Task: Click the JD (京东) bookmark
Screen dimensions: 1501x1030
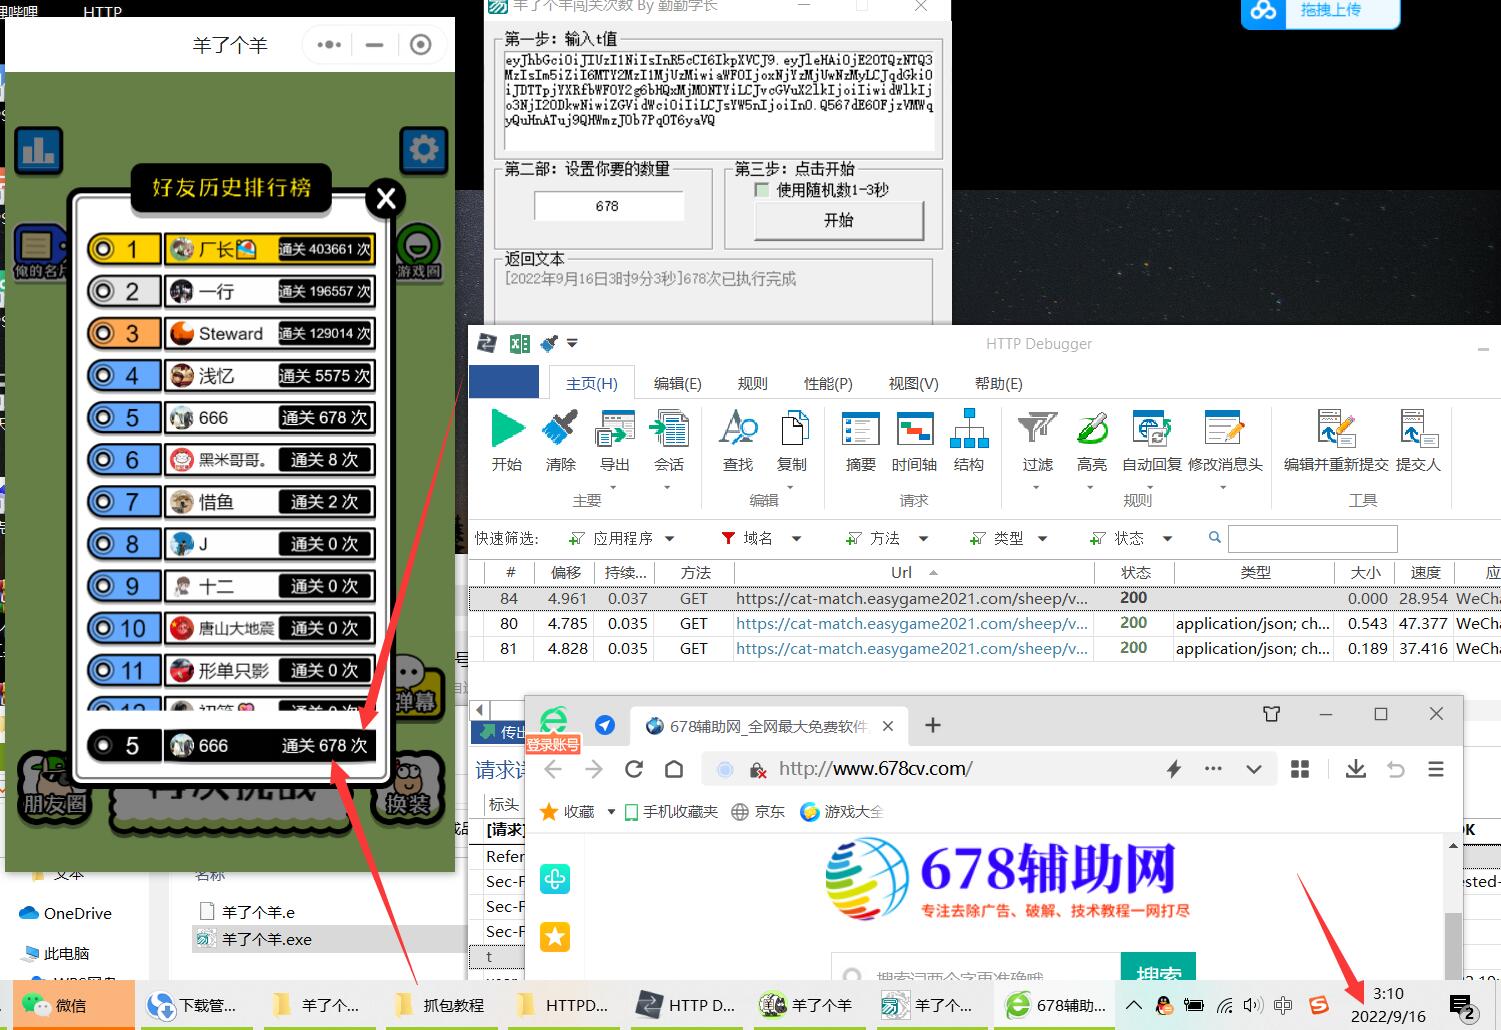Action: 758,812
